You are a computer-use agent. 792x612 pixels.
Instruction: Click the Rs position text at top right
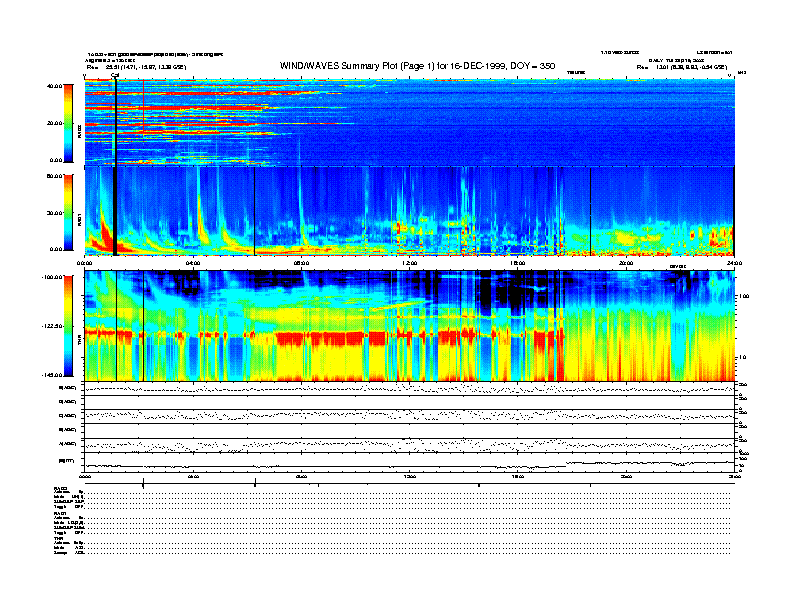coord(682,67)
